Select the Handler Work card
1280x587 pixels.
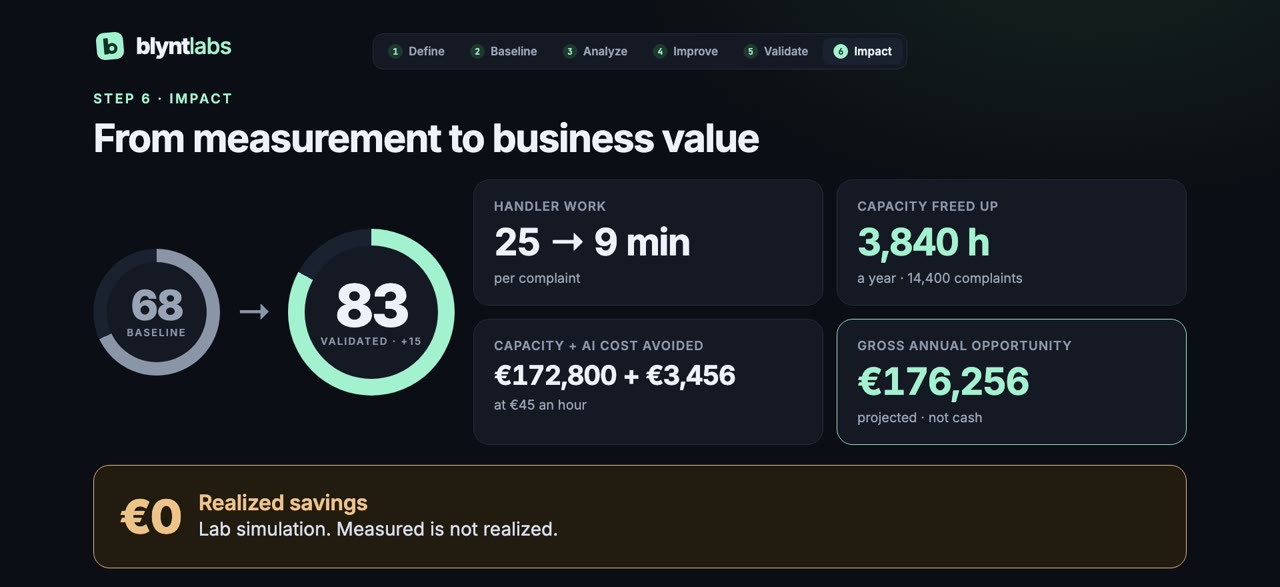coord(648,242)
